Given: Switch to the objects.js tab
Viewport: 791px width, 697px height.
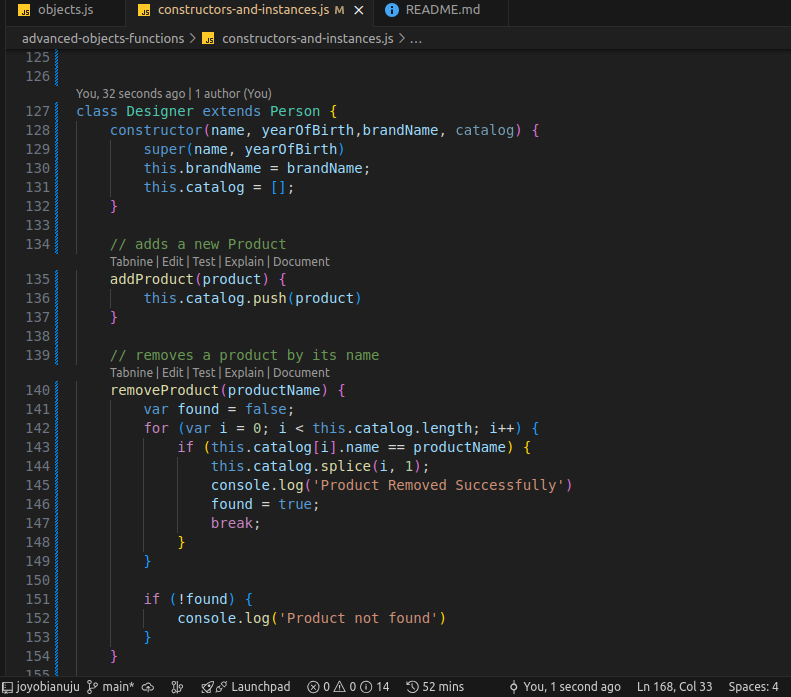Looking at the screenshot, I should pyautogui.click(x=65, y=10).
